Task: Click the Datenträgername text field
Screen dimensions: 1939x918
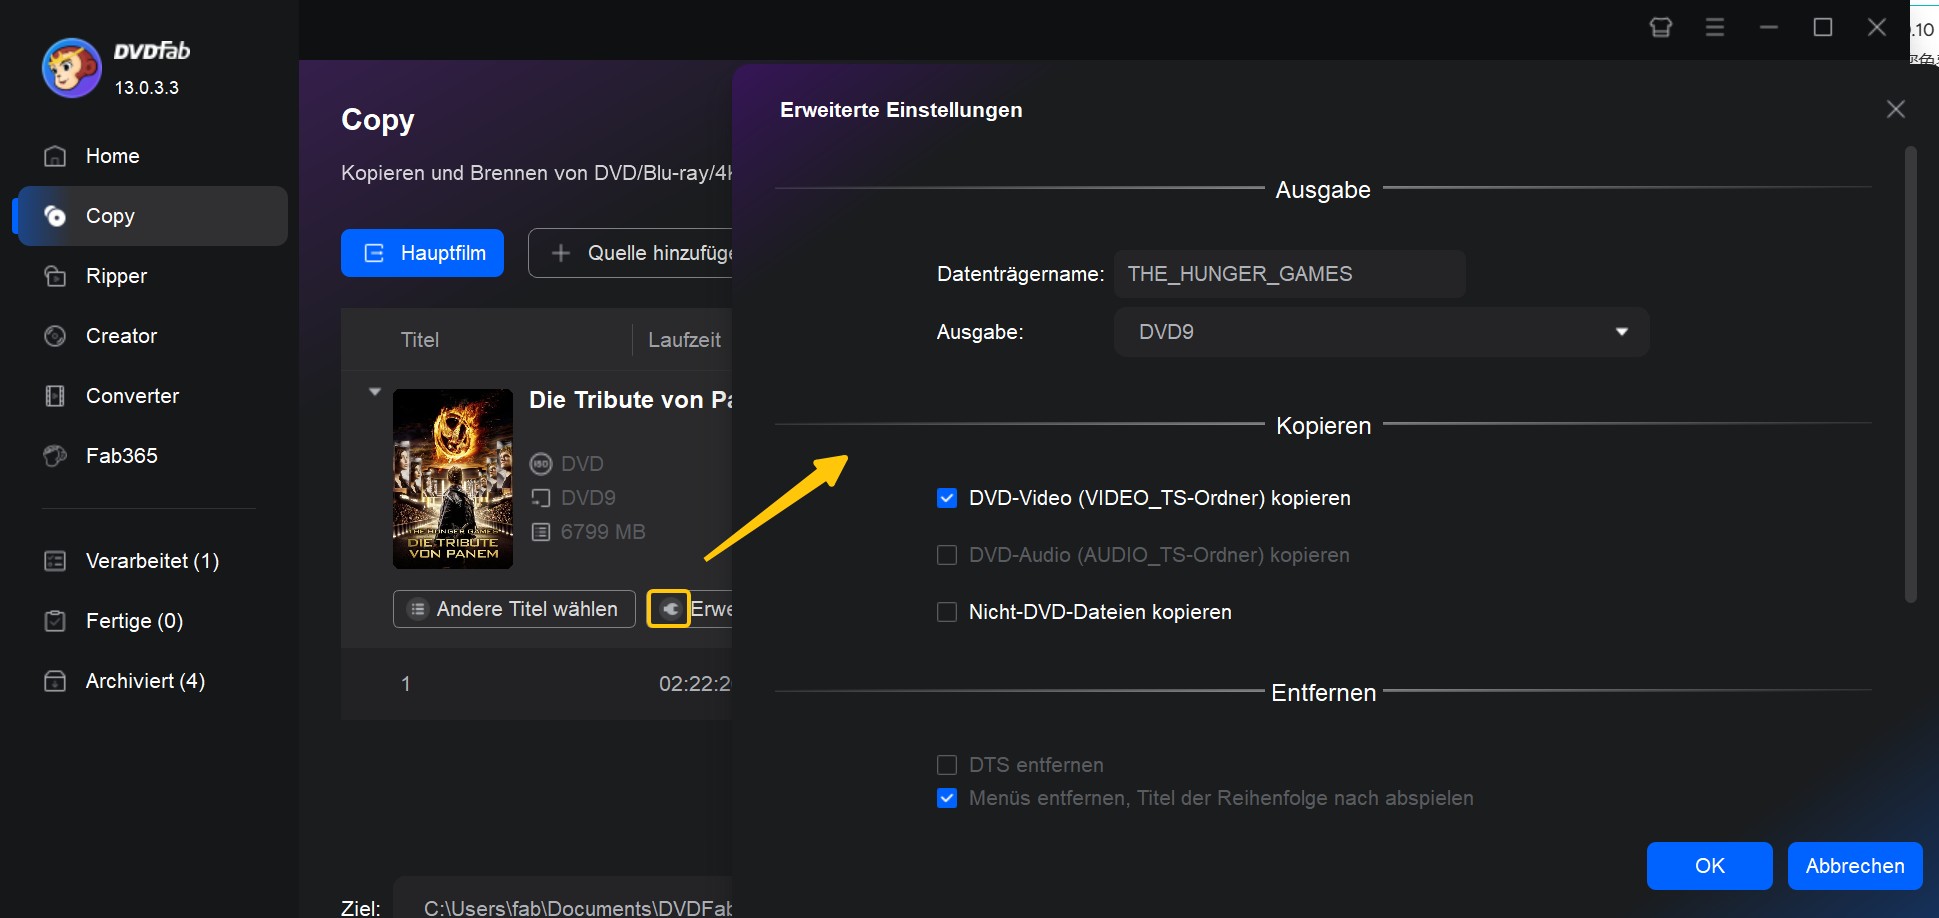Action: point(1288,274)
